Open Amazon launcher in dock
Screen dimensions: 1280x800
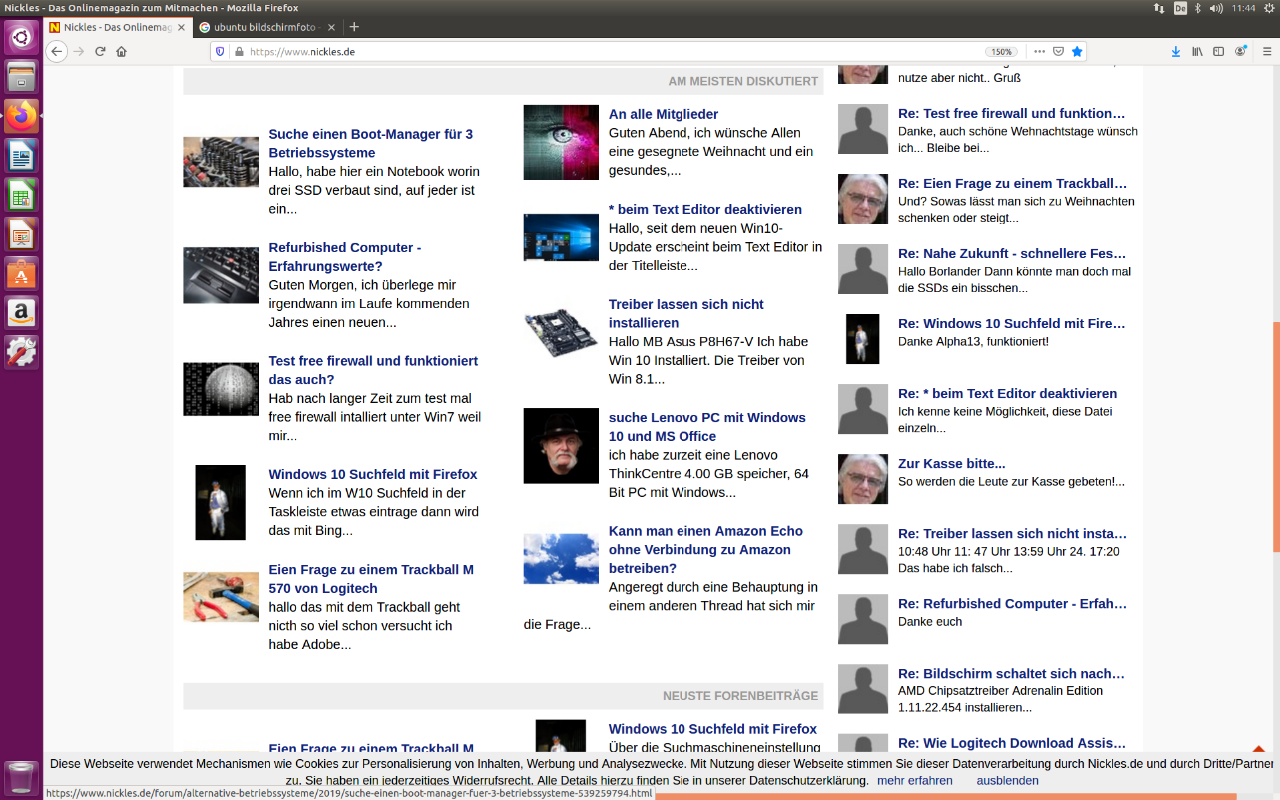[x=21, y=312]
